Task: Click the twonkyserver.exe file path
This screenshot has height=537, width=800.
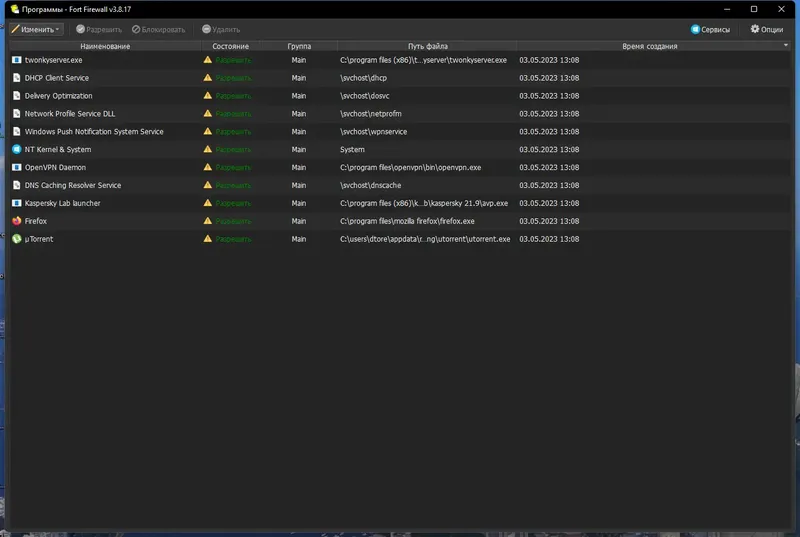Action: (423, 60)
